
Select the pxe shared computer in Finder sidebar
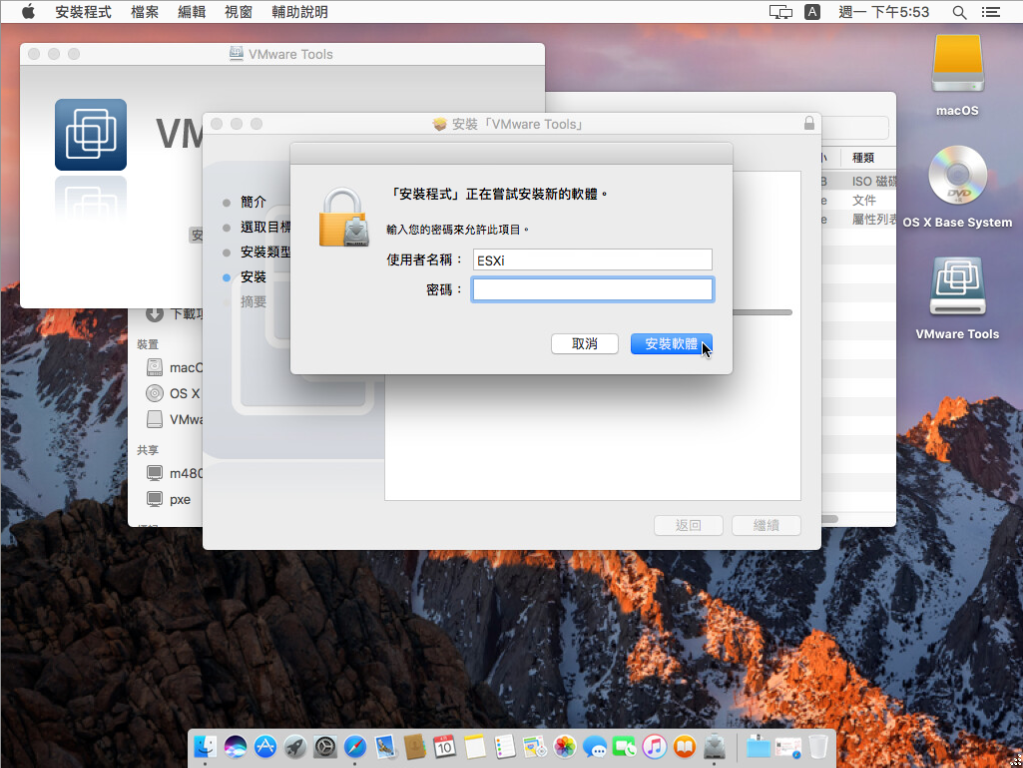(169, 499)
